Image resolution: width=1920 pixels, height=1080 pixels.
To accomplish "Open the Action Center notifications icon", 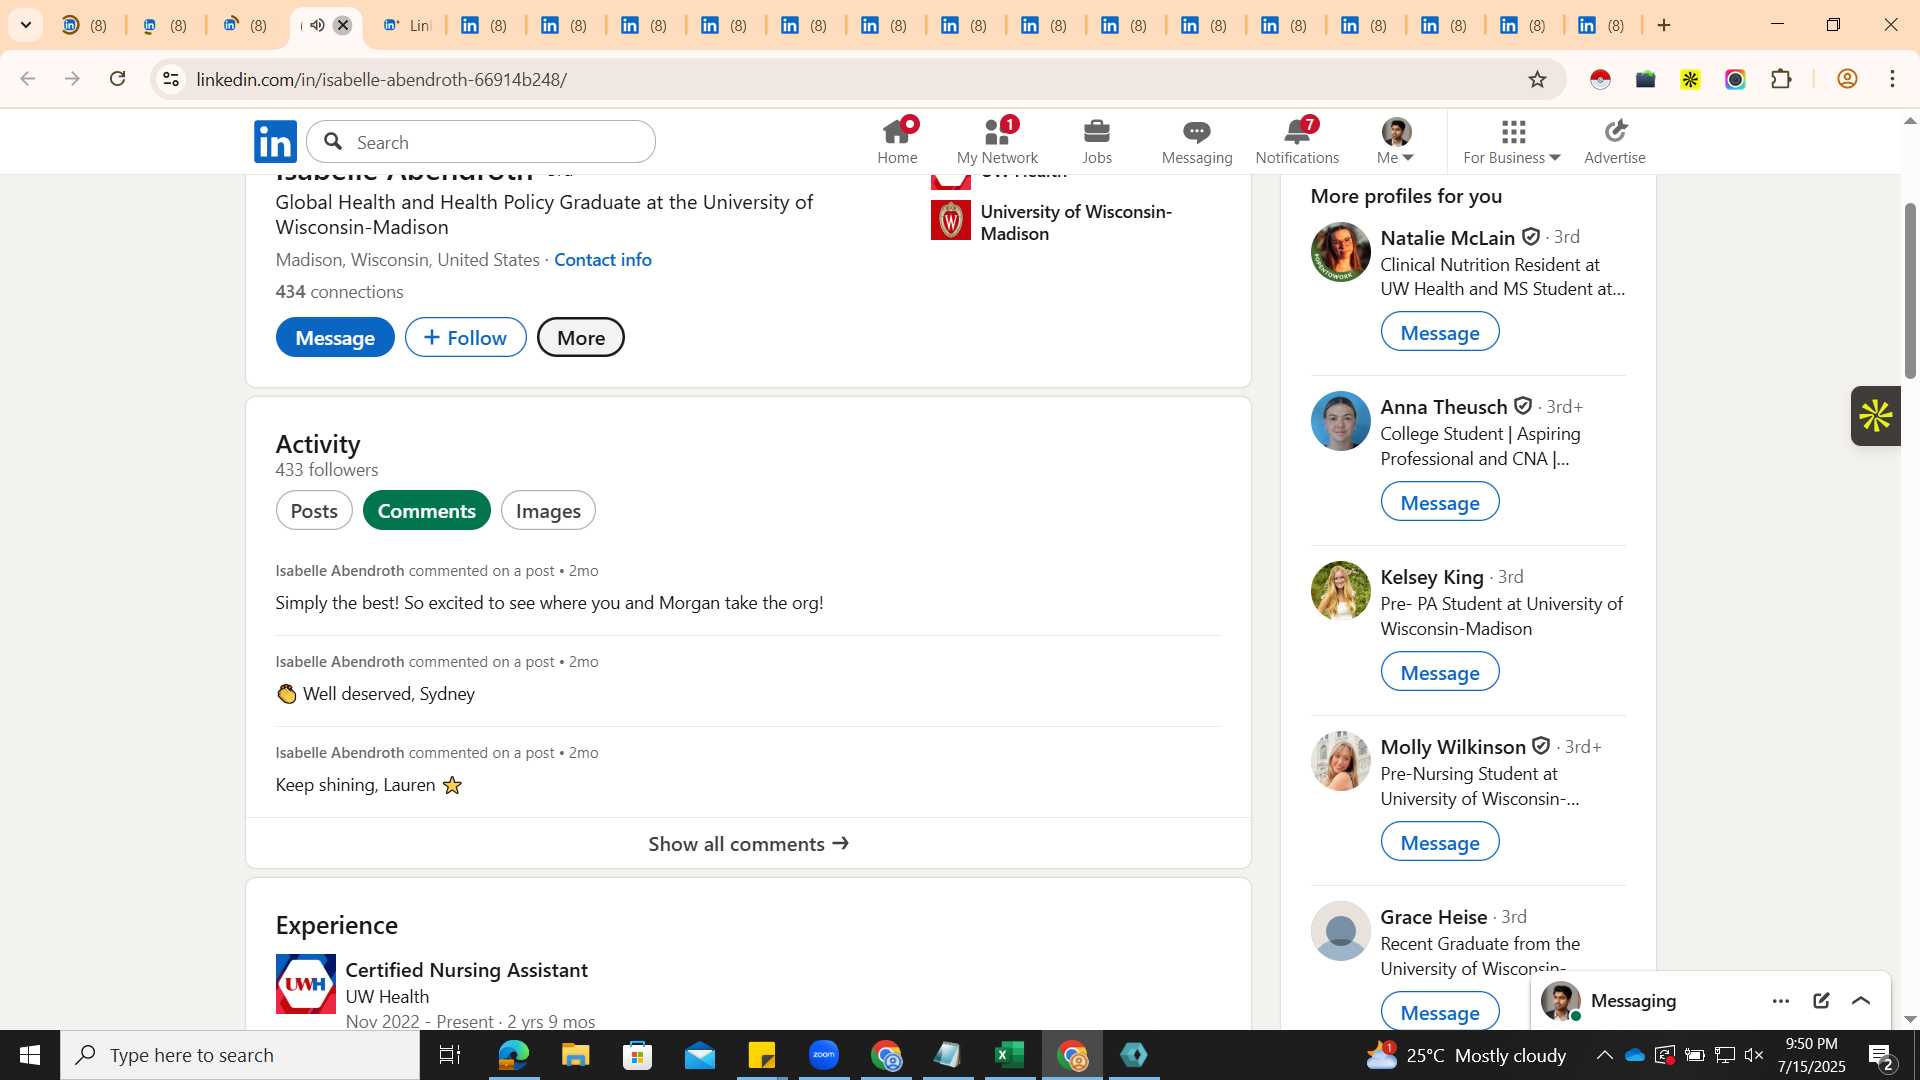I will pyautogui.click(x=1881, y=1055).
